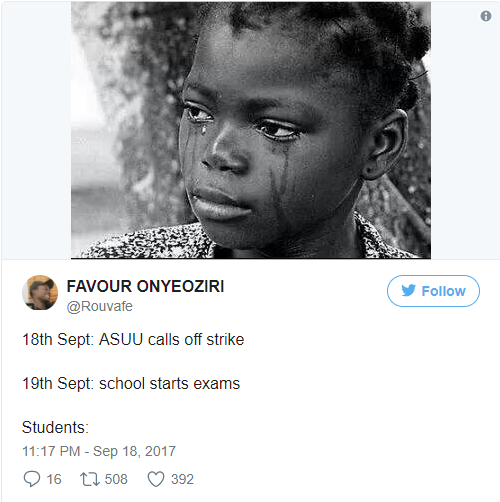The height and width of the screenshot is (502, 500).
Task: Click the tweet text about ASUU strike
Action: click(x=133, y=340)
